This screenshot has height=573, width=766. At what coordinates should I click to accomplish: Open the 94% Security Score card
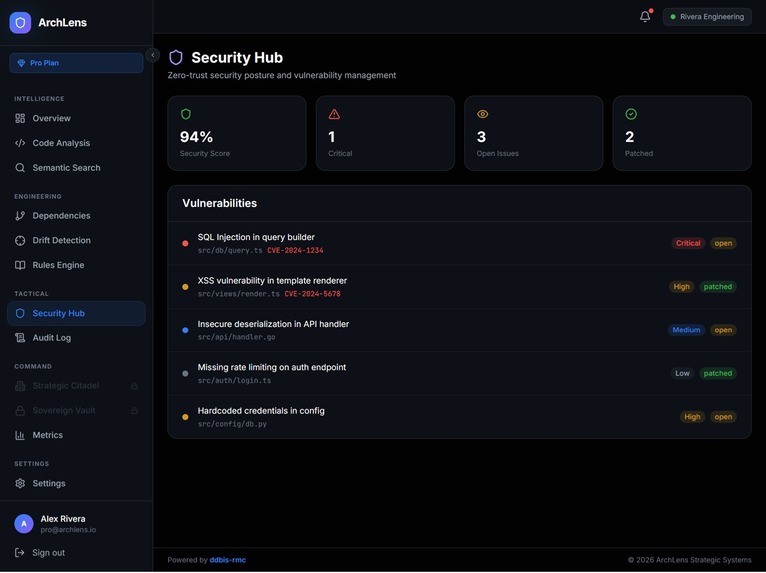(237, 133)
